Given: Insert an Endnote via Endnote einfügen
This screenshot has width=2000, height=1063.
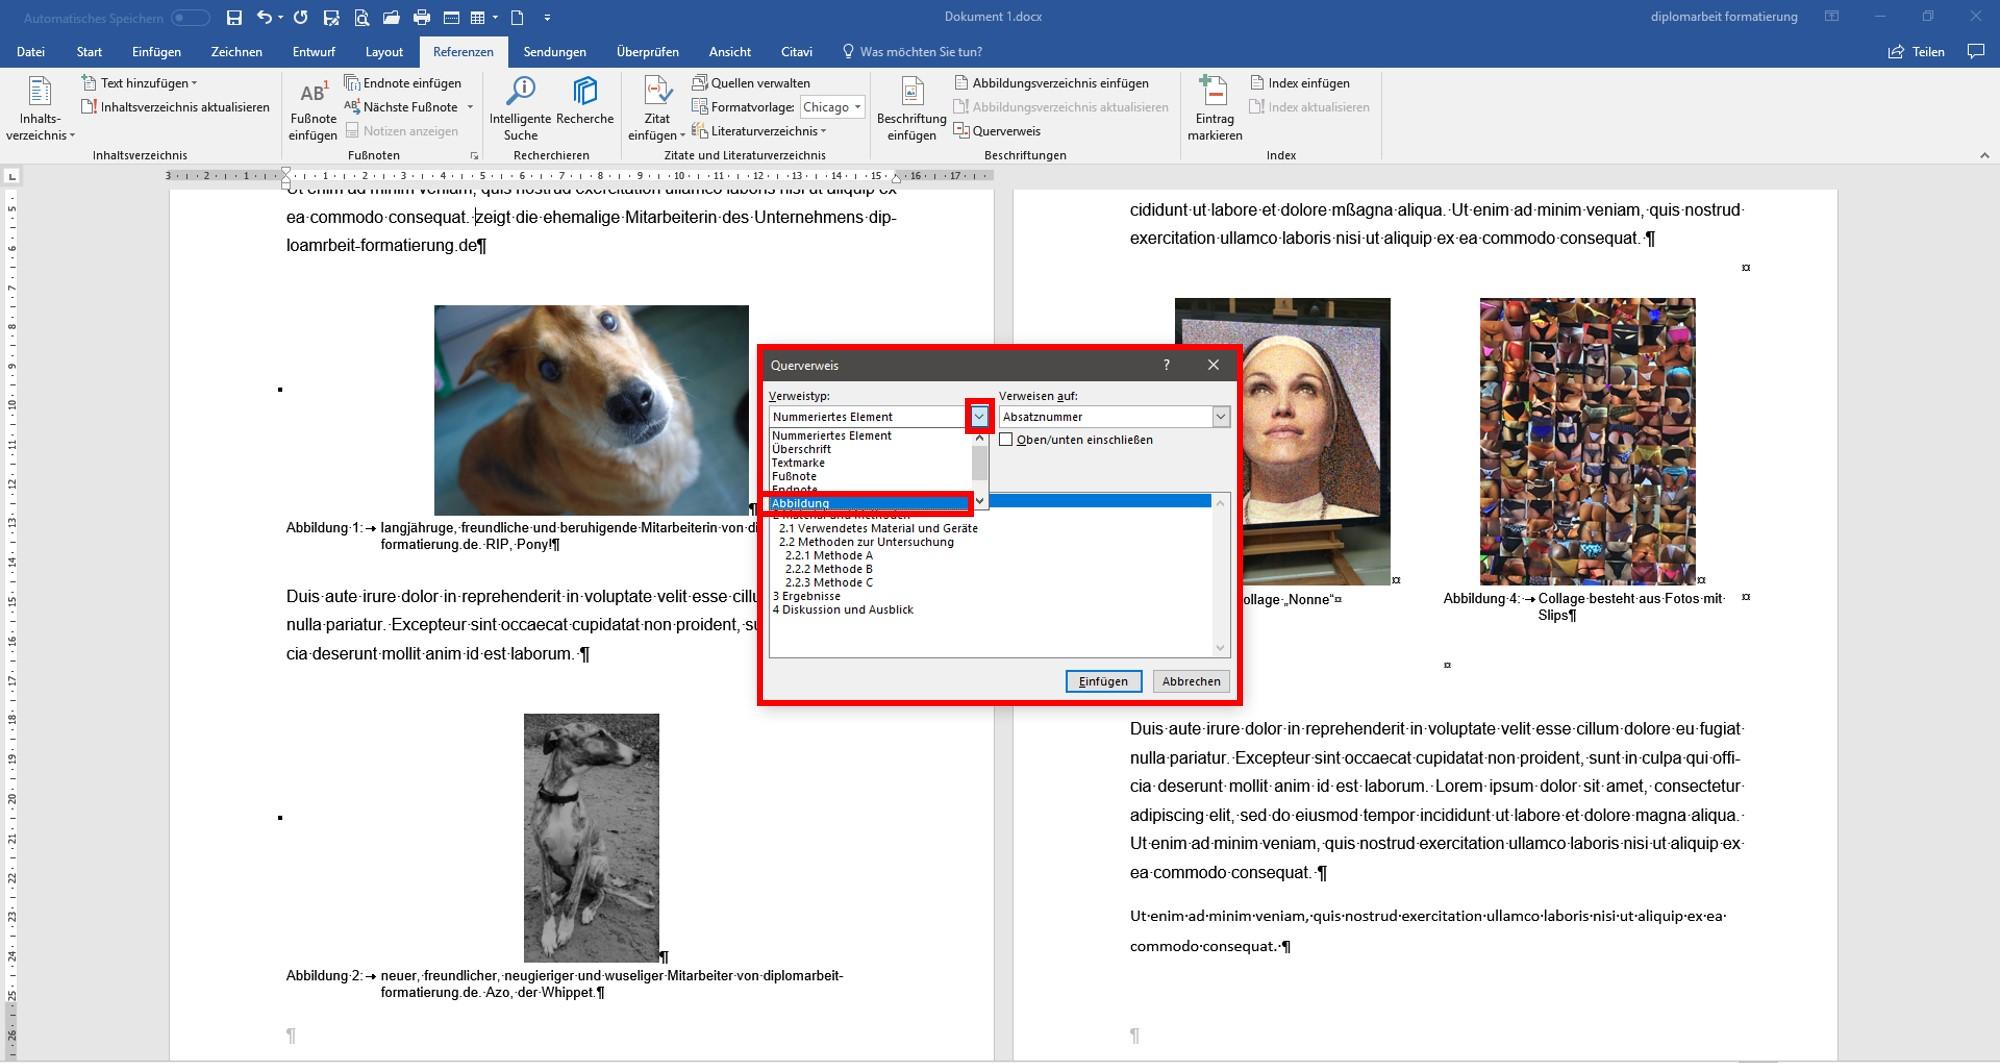Looking at the screenshot, I should (x=404, y=82).
